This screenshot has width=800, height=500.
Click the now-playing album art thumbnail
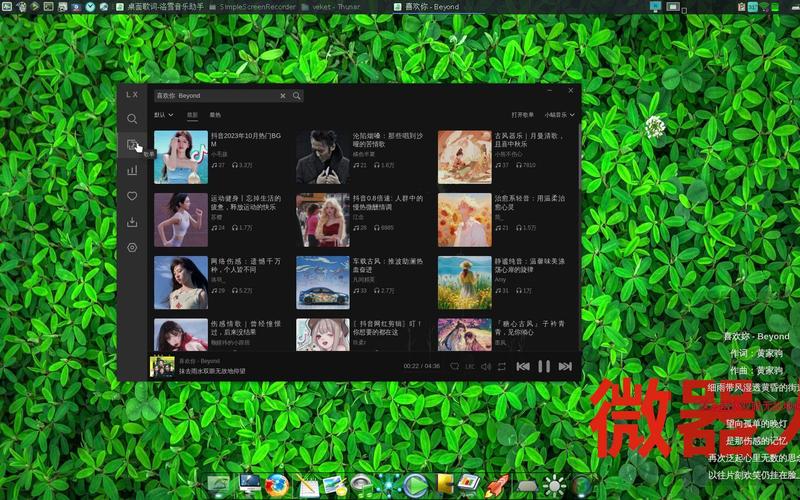162,366
